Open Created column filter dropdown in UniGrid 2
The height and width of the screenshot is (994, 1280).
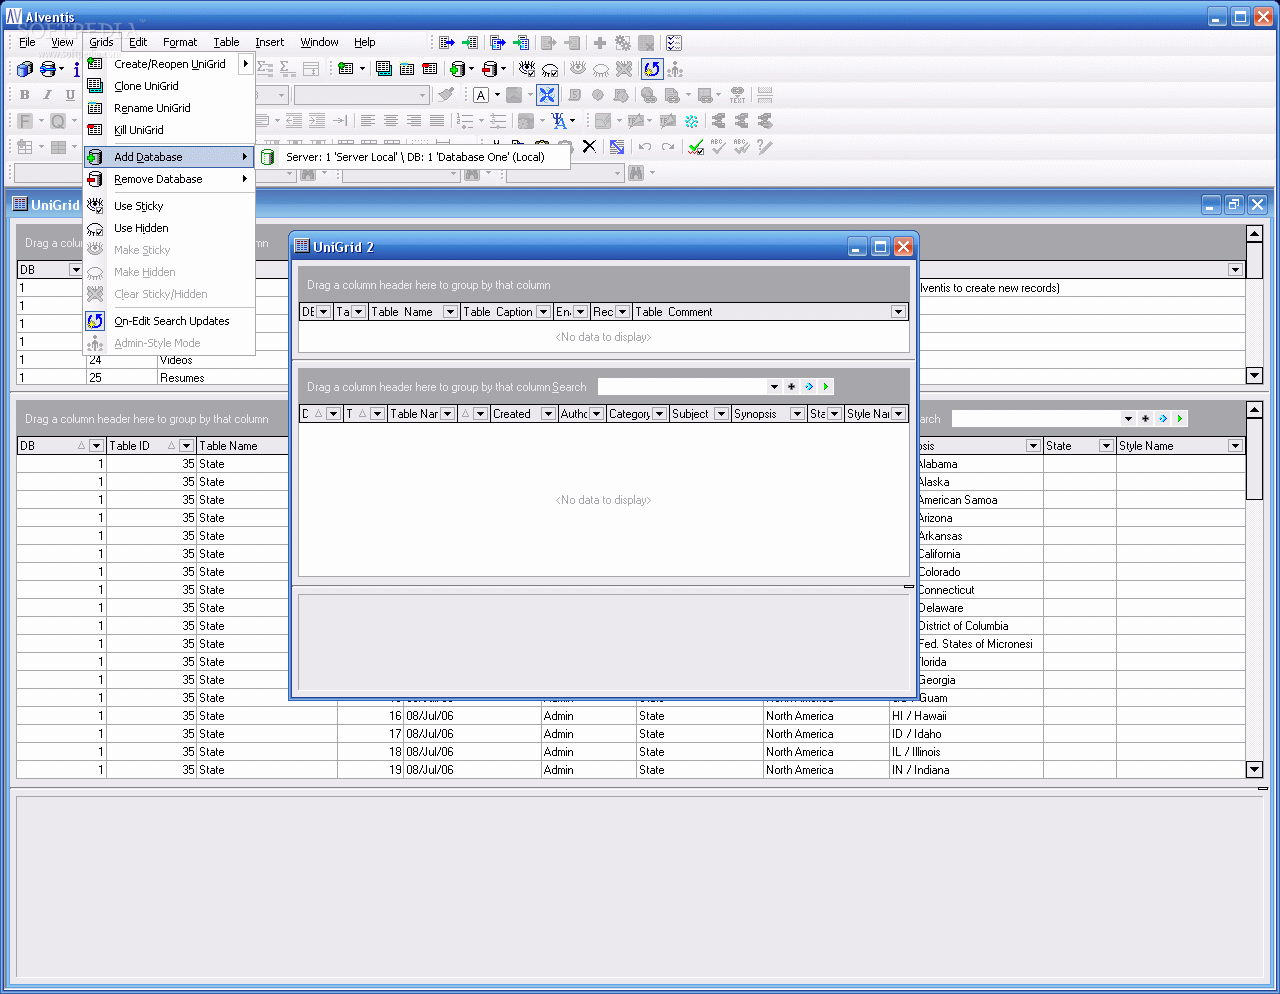click(x=548, y=414)
